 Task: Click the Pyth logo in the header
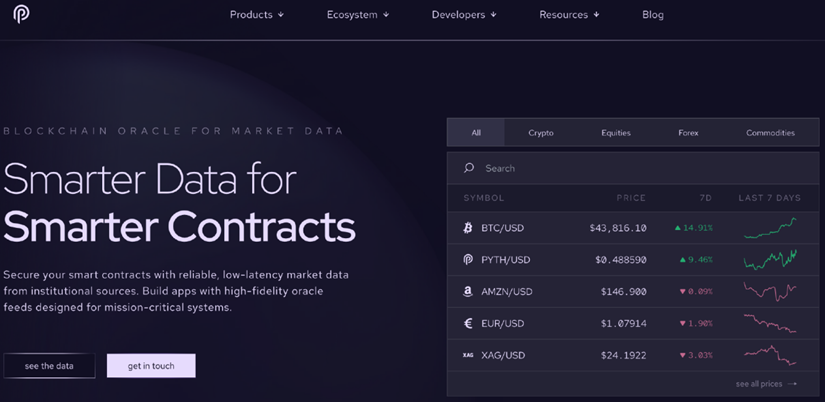(21, 14)
